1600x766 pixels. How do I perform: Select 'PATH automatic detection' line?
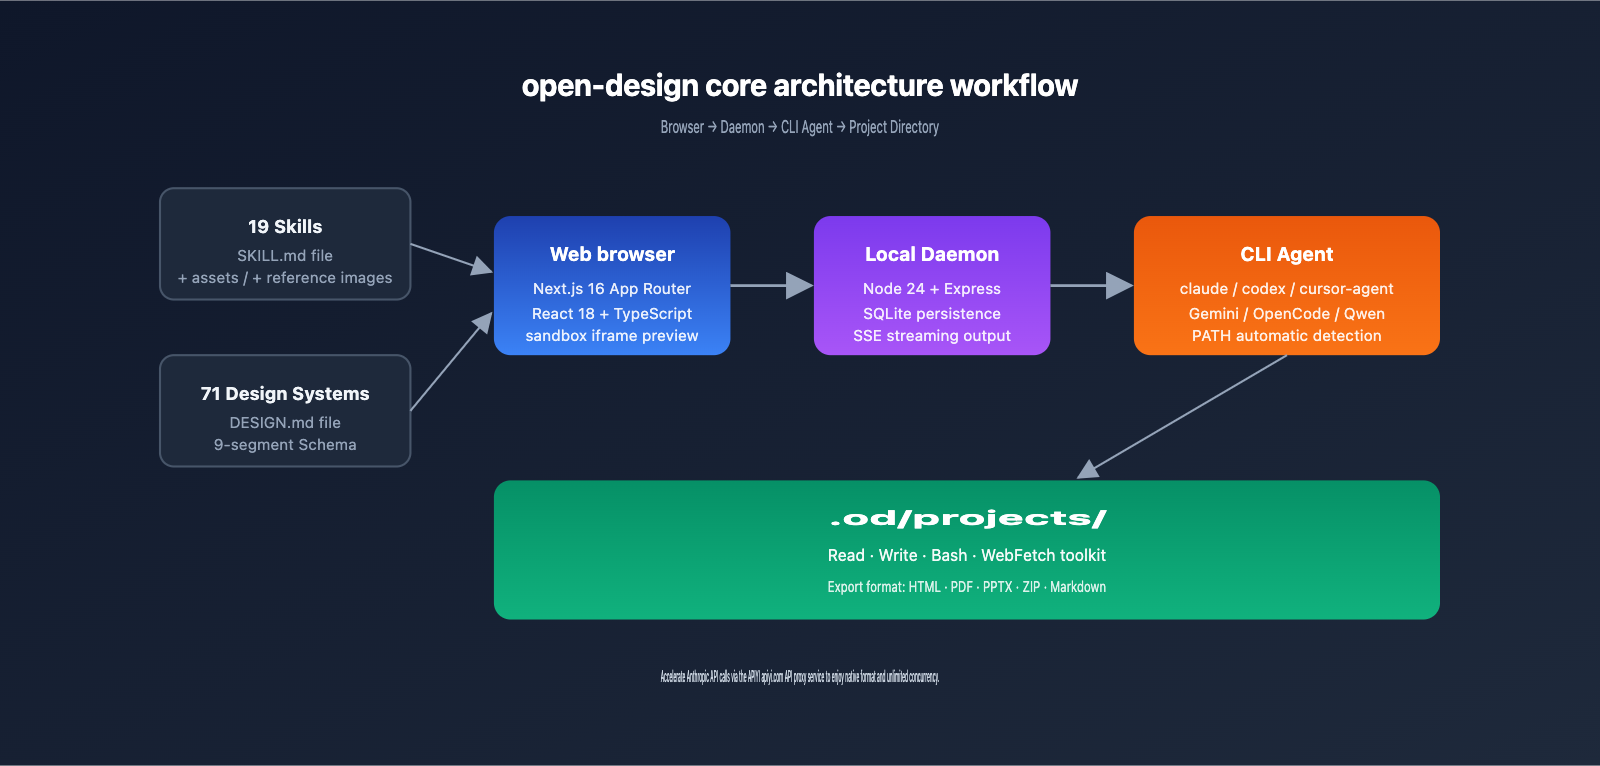coord(1287,336)
